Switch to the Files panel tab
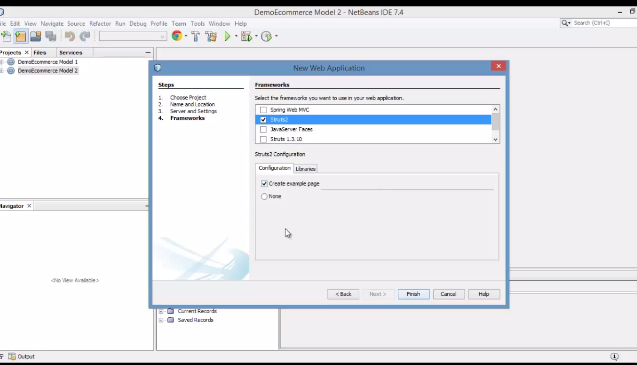The width and height of the screenshot is (637, 365). point(40,52)
